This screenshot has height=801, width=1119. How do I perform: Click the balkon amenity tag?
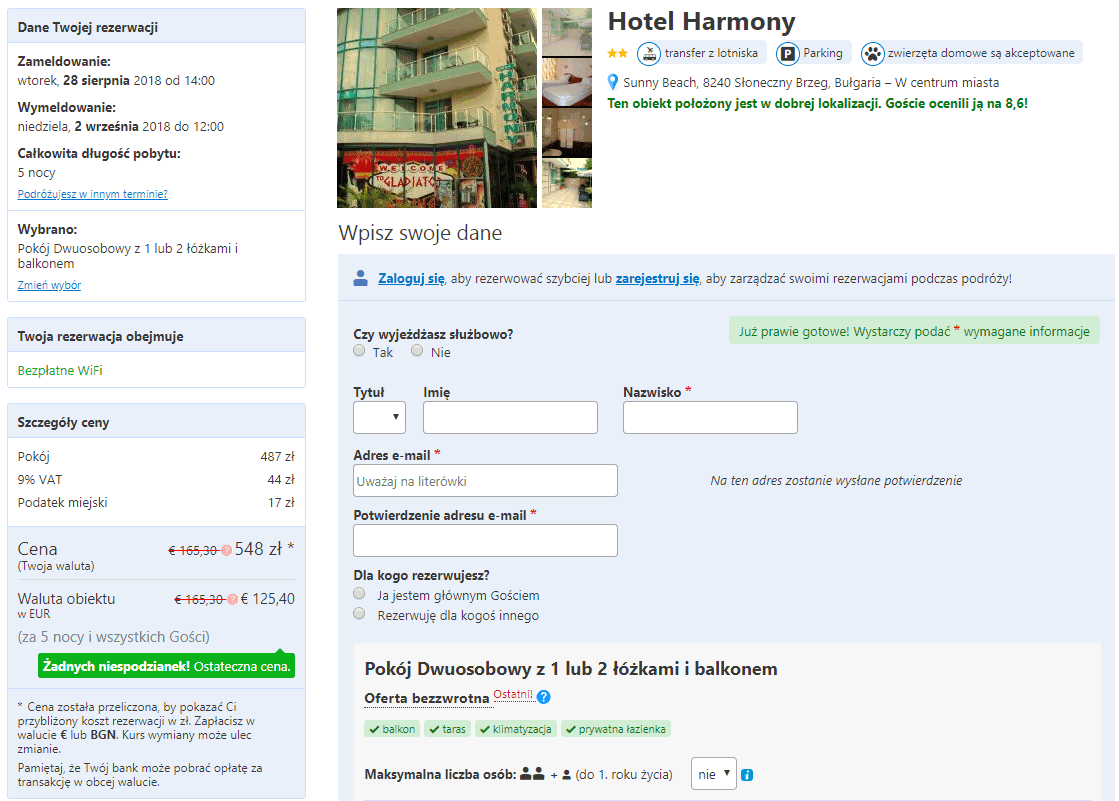[392, 729]
